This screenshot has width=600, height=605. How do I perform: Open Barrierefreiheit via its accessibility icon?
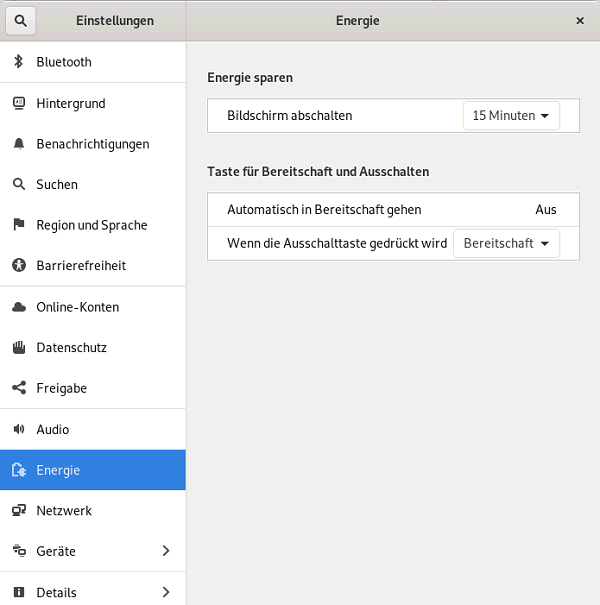tap(18, 266)
